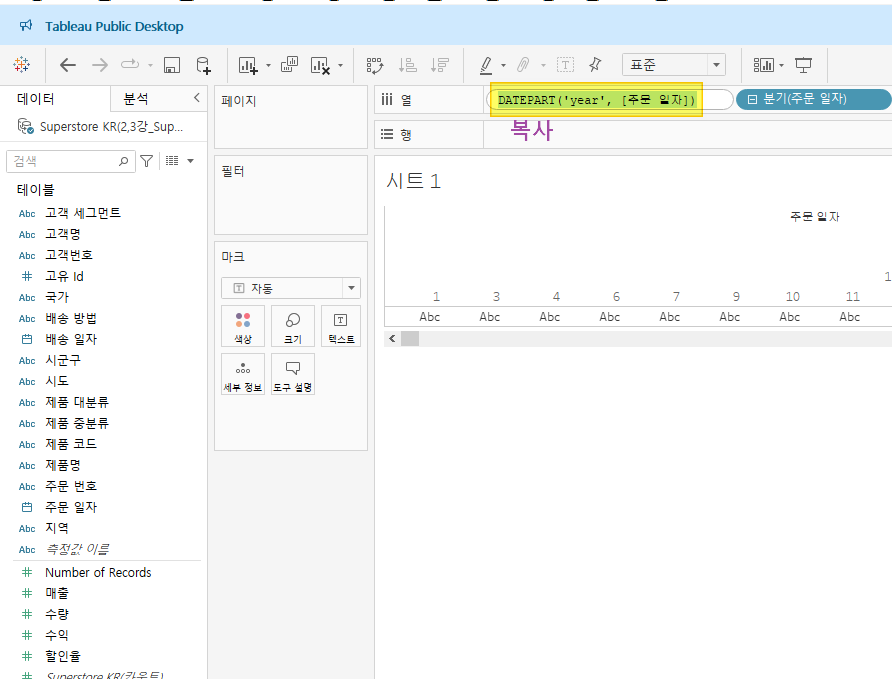Select the 고객번호 field
Viewport: 892px width, 679px height.
(x=69, y=255)
